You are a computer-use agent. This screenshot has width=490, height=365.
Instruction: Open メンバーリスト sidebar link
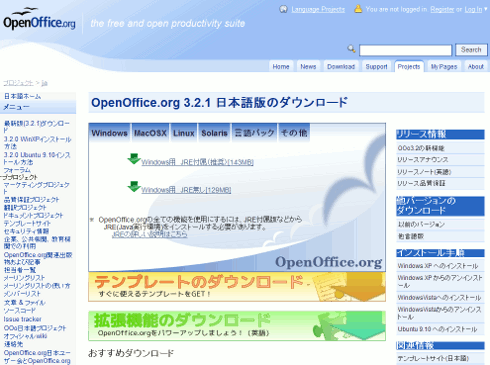(x=22, y=294)
